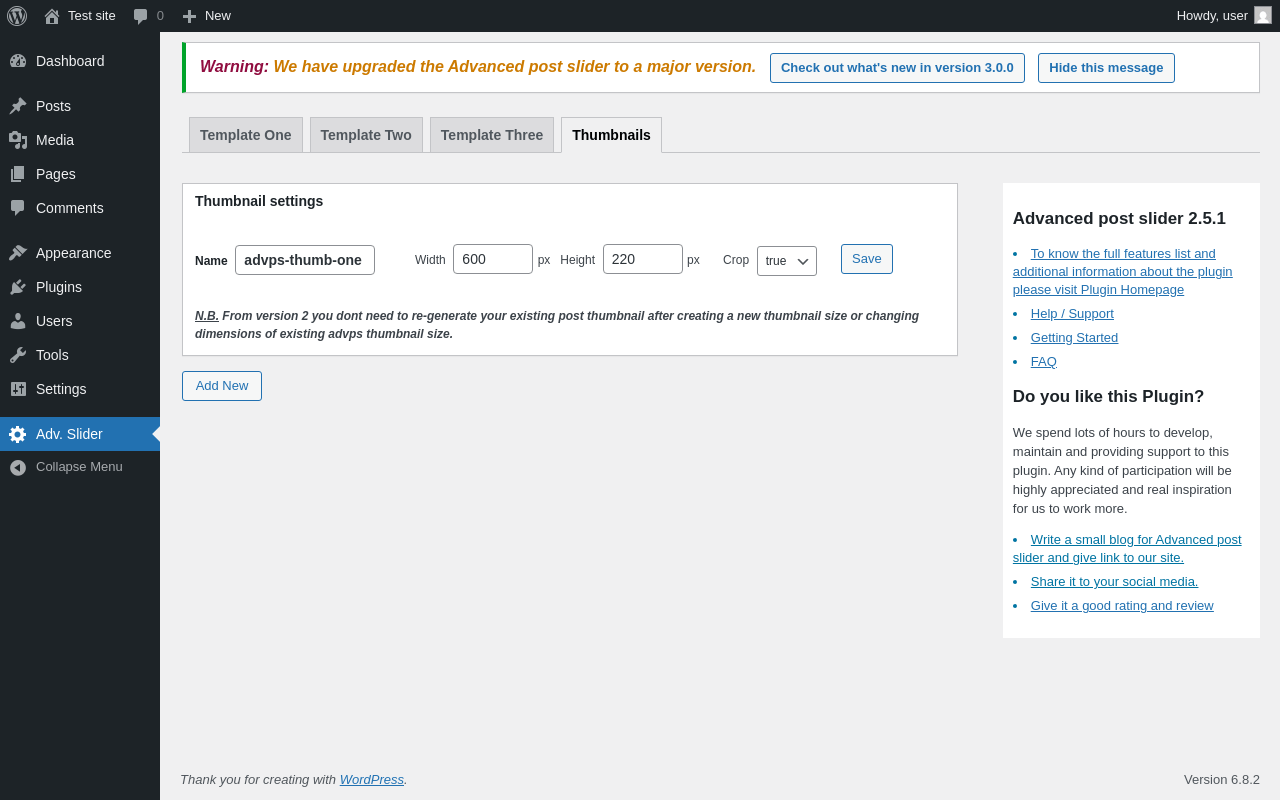Click the Tools wrench icon
Viewport: 1280px width, 800px height.
[x=18, y=355]
